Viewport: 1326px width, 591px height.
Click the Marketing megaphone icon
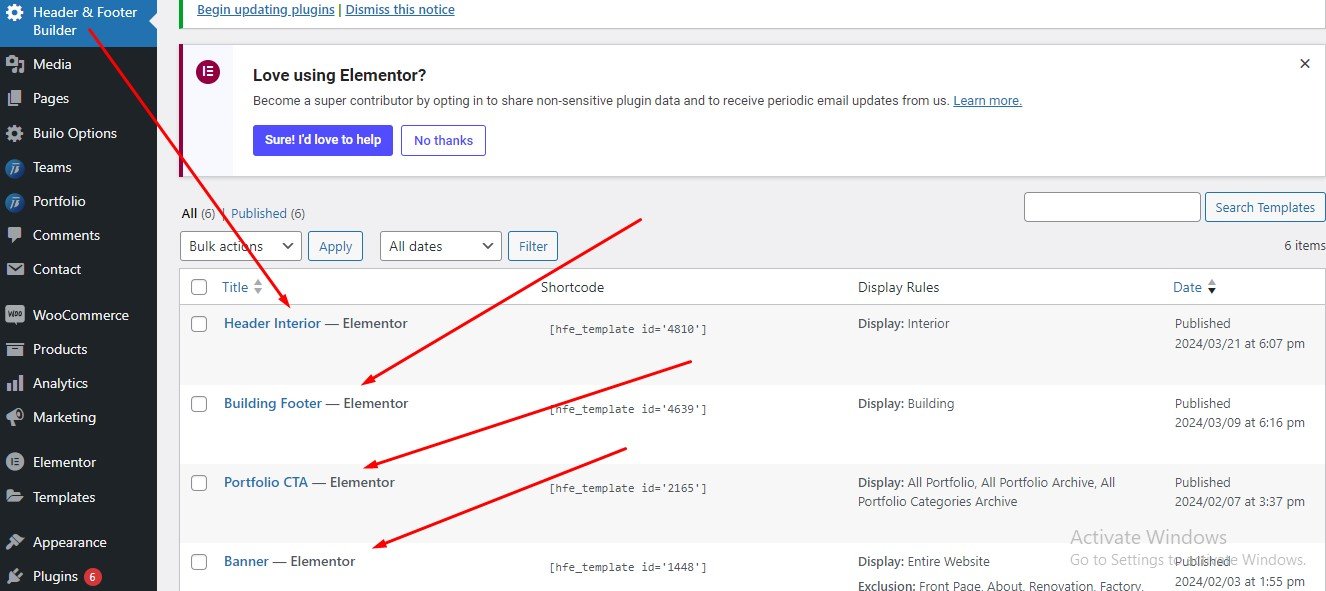15,417
